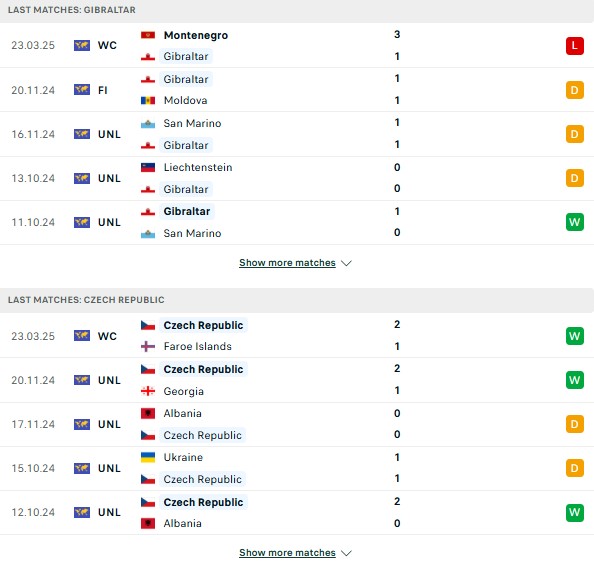594x569 pixels.
Task: Click the Montenegro flag icon
Action: pos(148,35)
